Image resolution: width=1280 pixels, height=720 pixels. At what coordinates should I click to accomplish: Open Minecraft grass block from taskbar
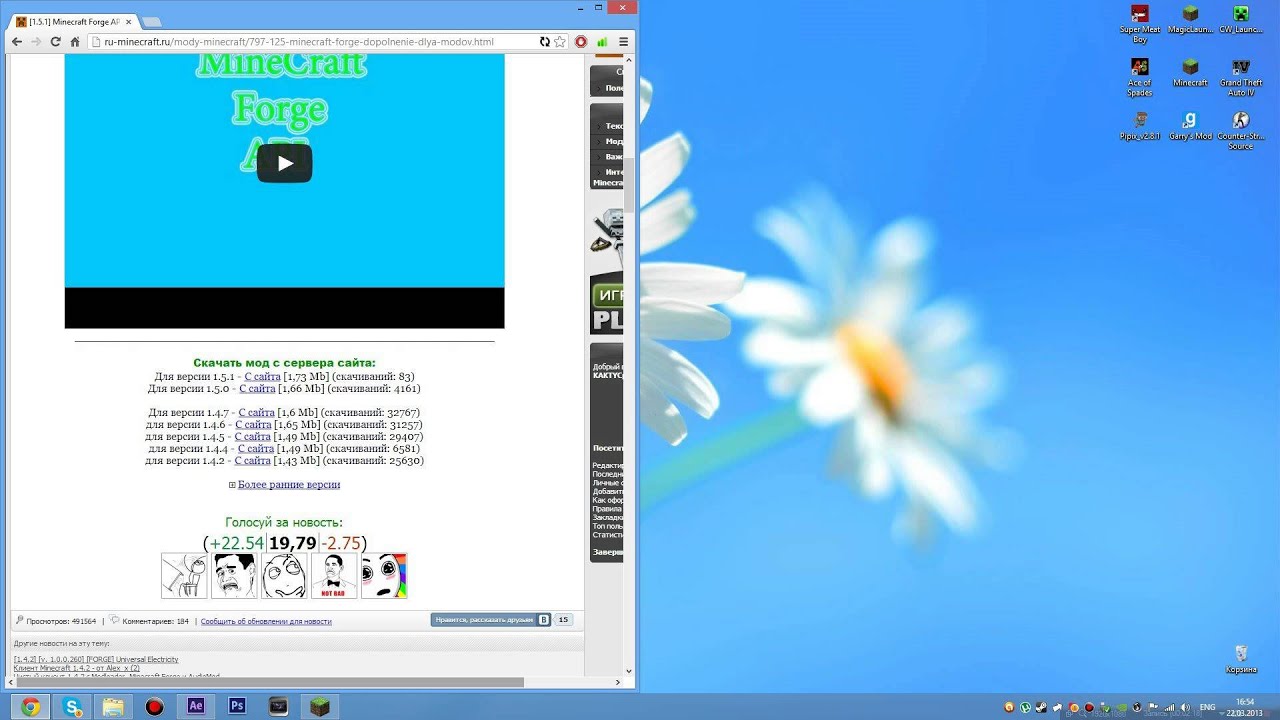tap(320, 706)
